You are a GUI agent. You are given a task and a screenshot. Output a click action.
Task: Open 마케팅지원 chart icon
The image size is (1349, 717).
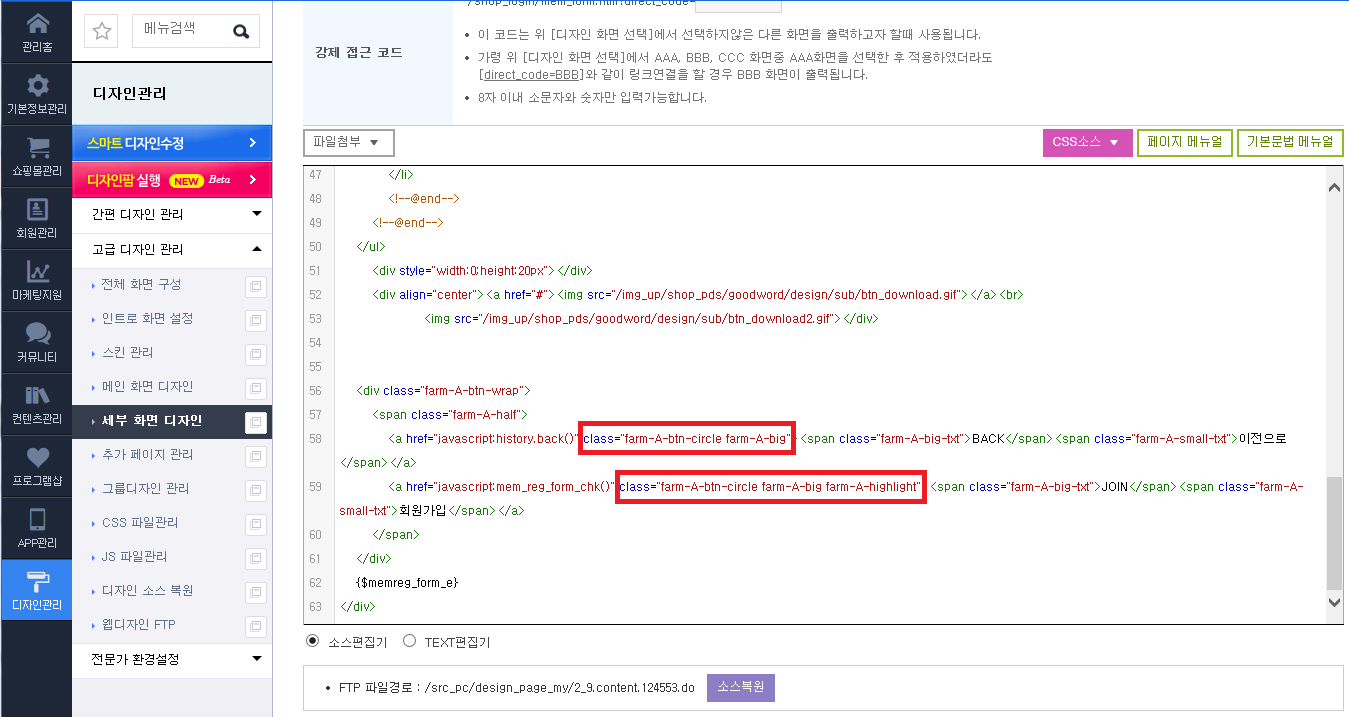[x=37, y=272]
